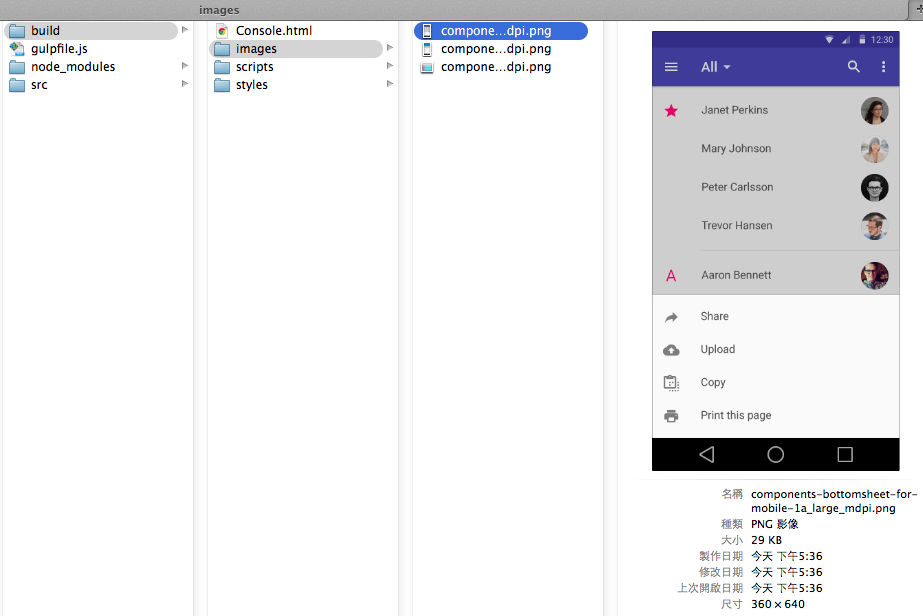Click the pink star beside Janet Perkins
Image resolution: width=923 pixels, height=616 pixels.
[x=671, y=110]
